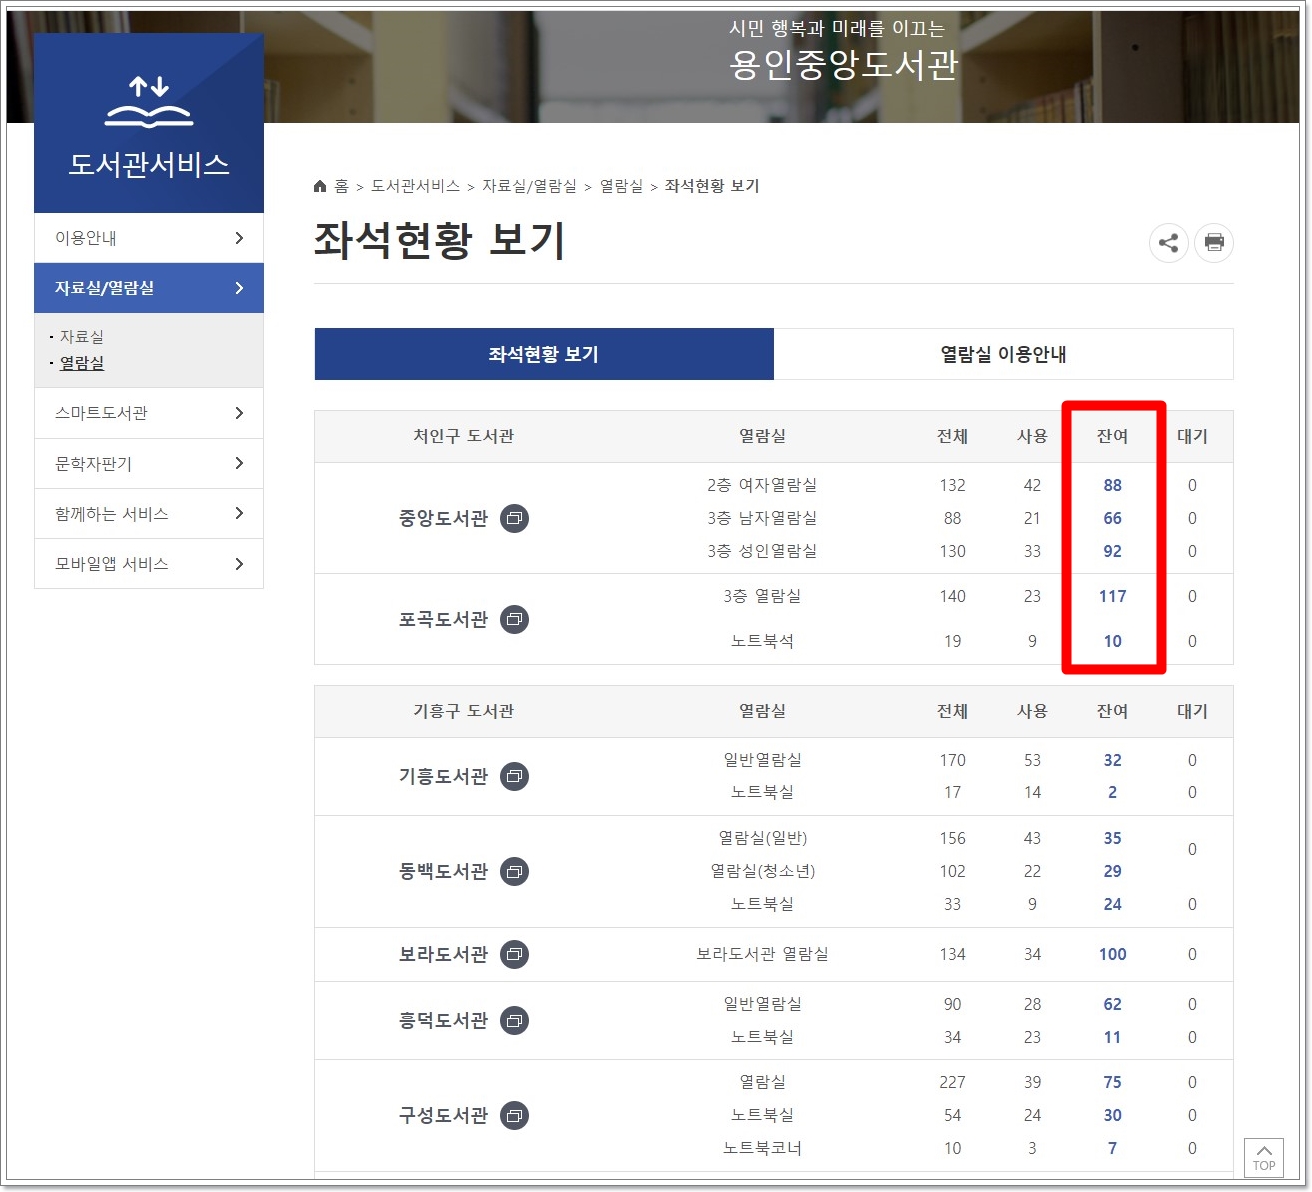Select the 좌석현황 보기 tab
Image resolution: width=1312 pixels, height=1192 pixels.
pyautogui.click(x=544, y=354)
